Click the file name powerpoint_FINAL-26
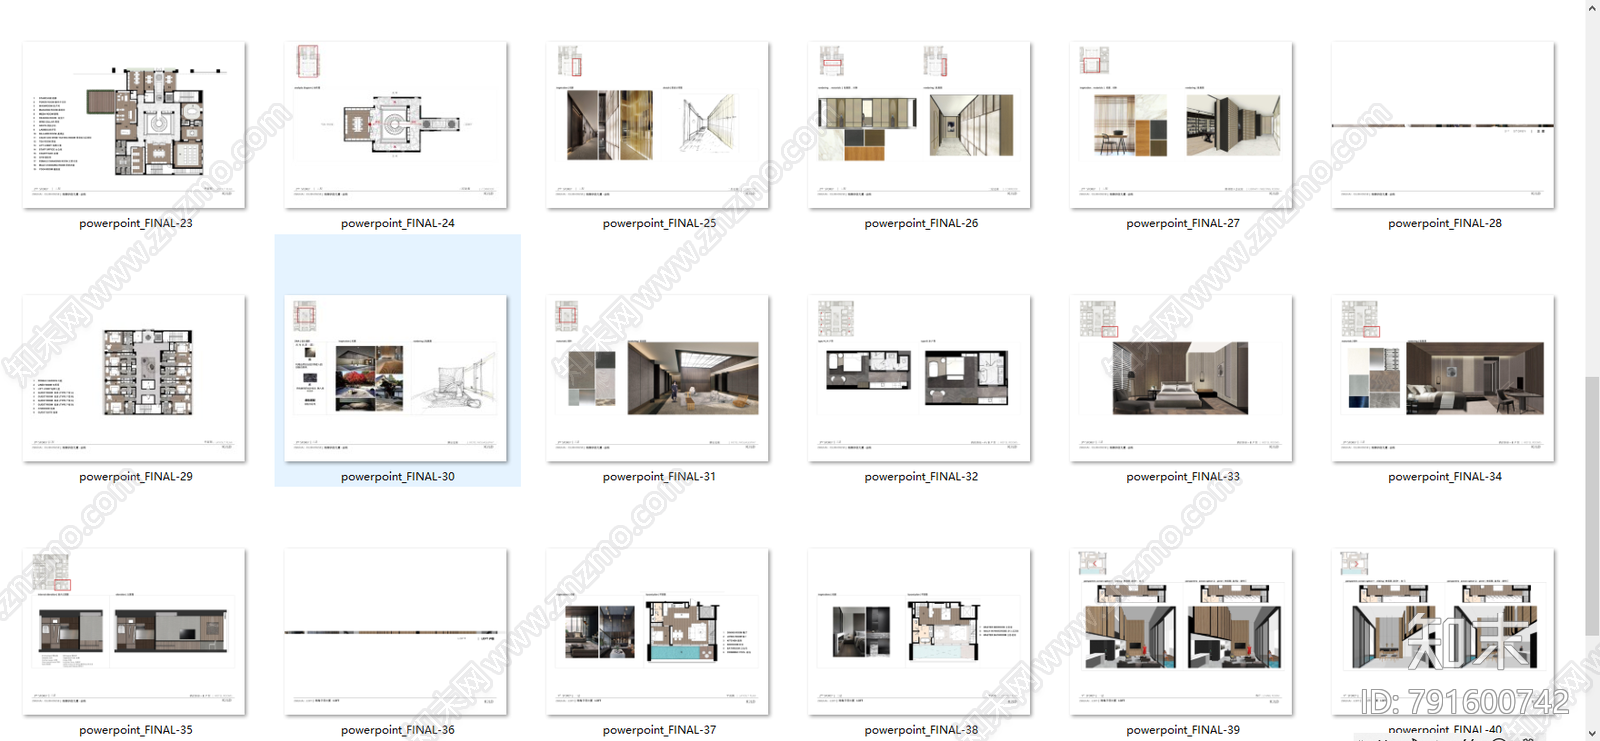The height and width of the screenshot is (741, 1600). point(921,223)
